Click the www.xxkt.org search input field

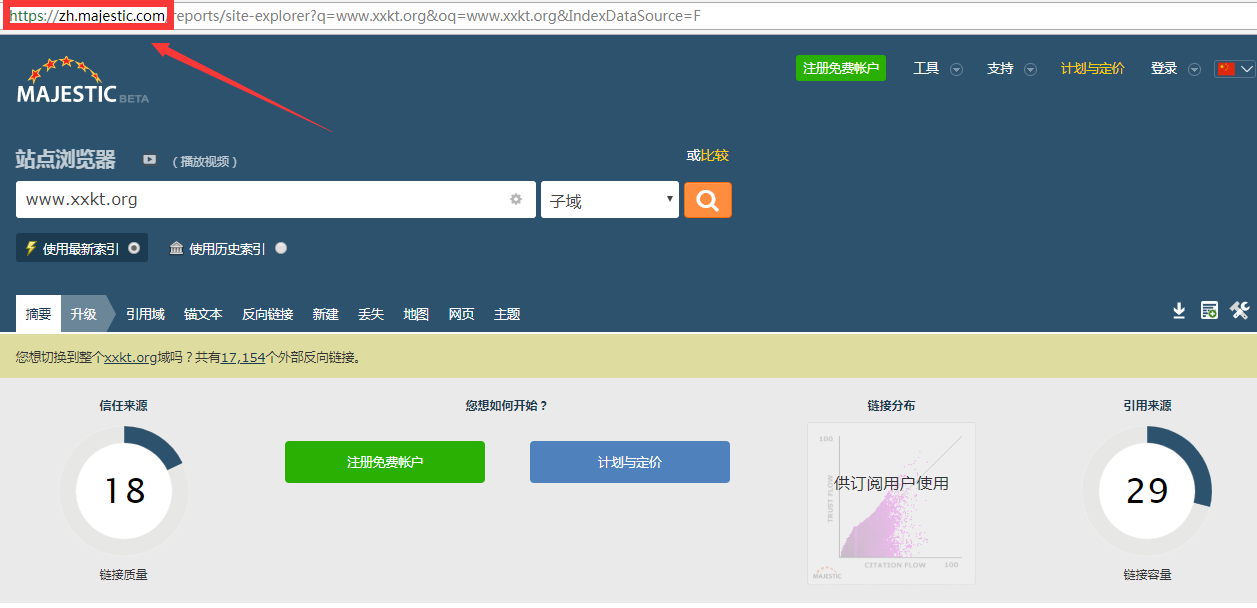(278, 199)
